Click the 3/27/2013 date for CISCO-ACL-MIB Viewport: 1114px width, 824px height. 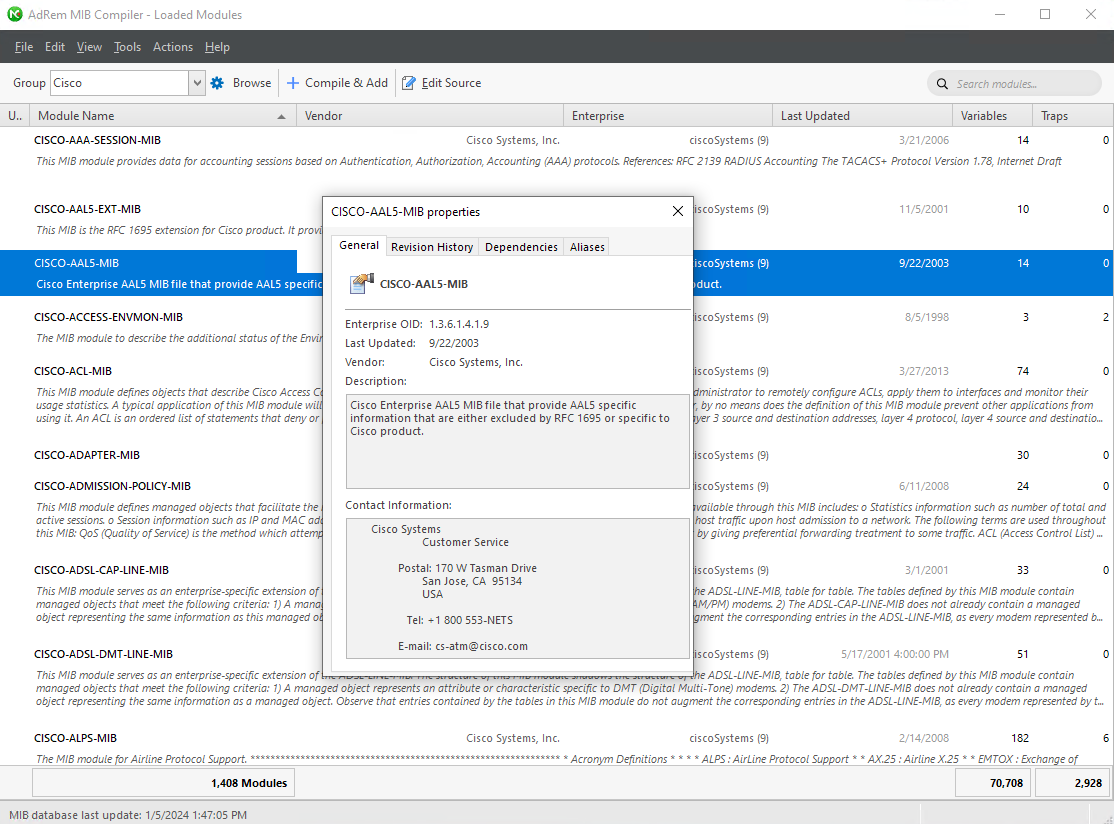(x=924, y=371)
